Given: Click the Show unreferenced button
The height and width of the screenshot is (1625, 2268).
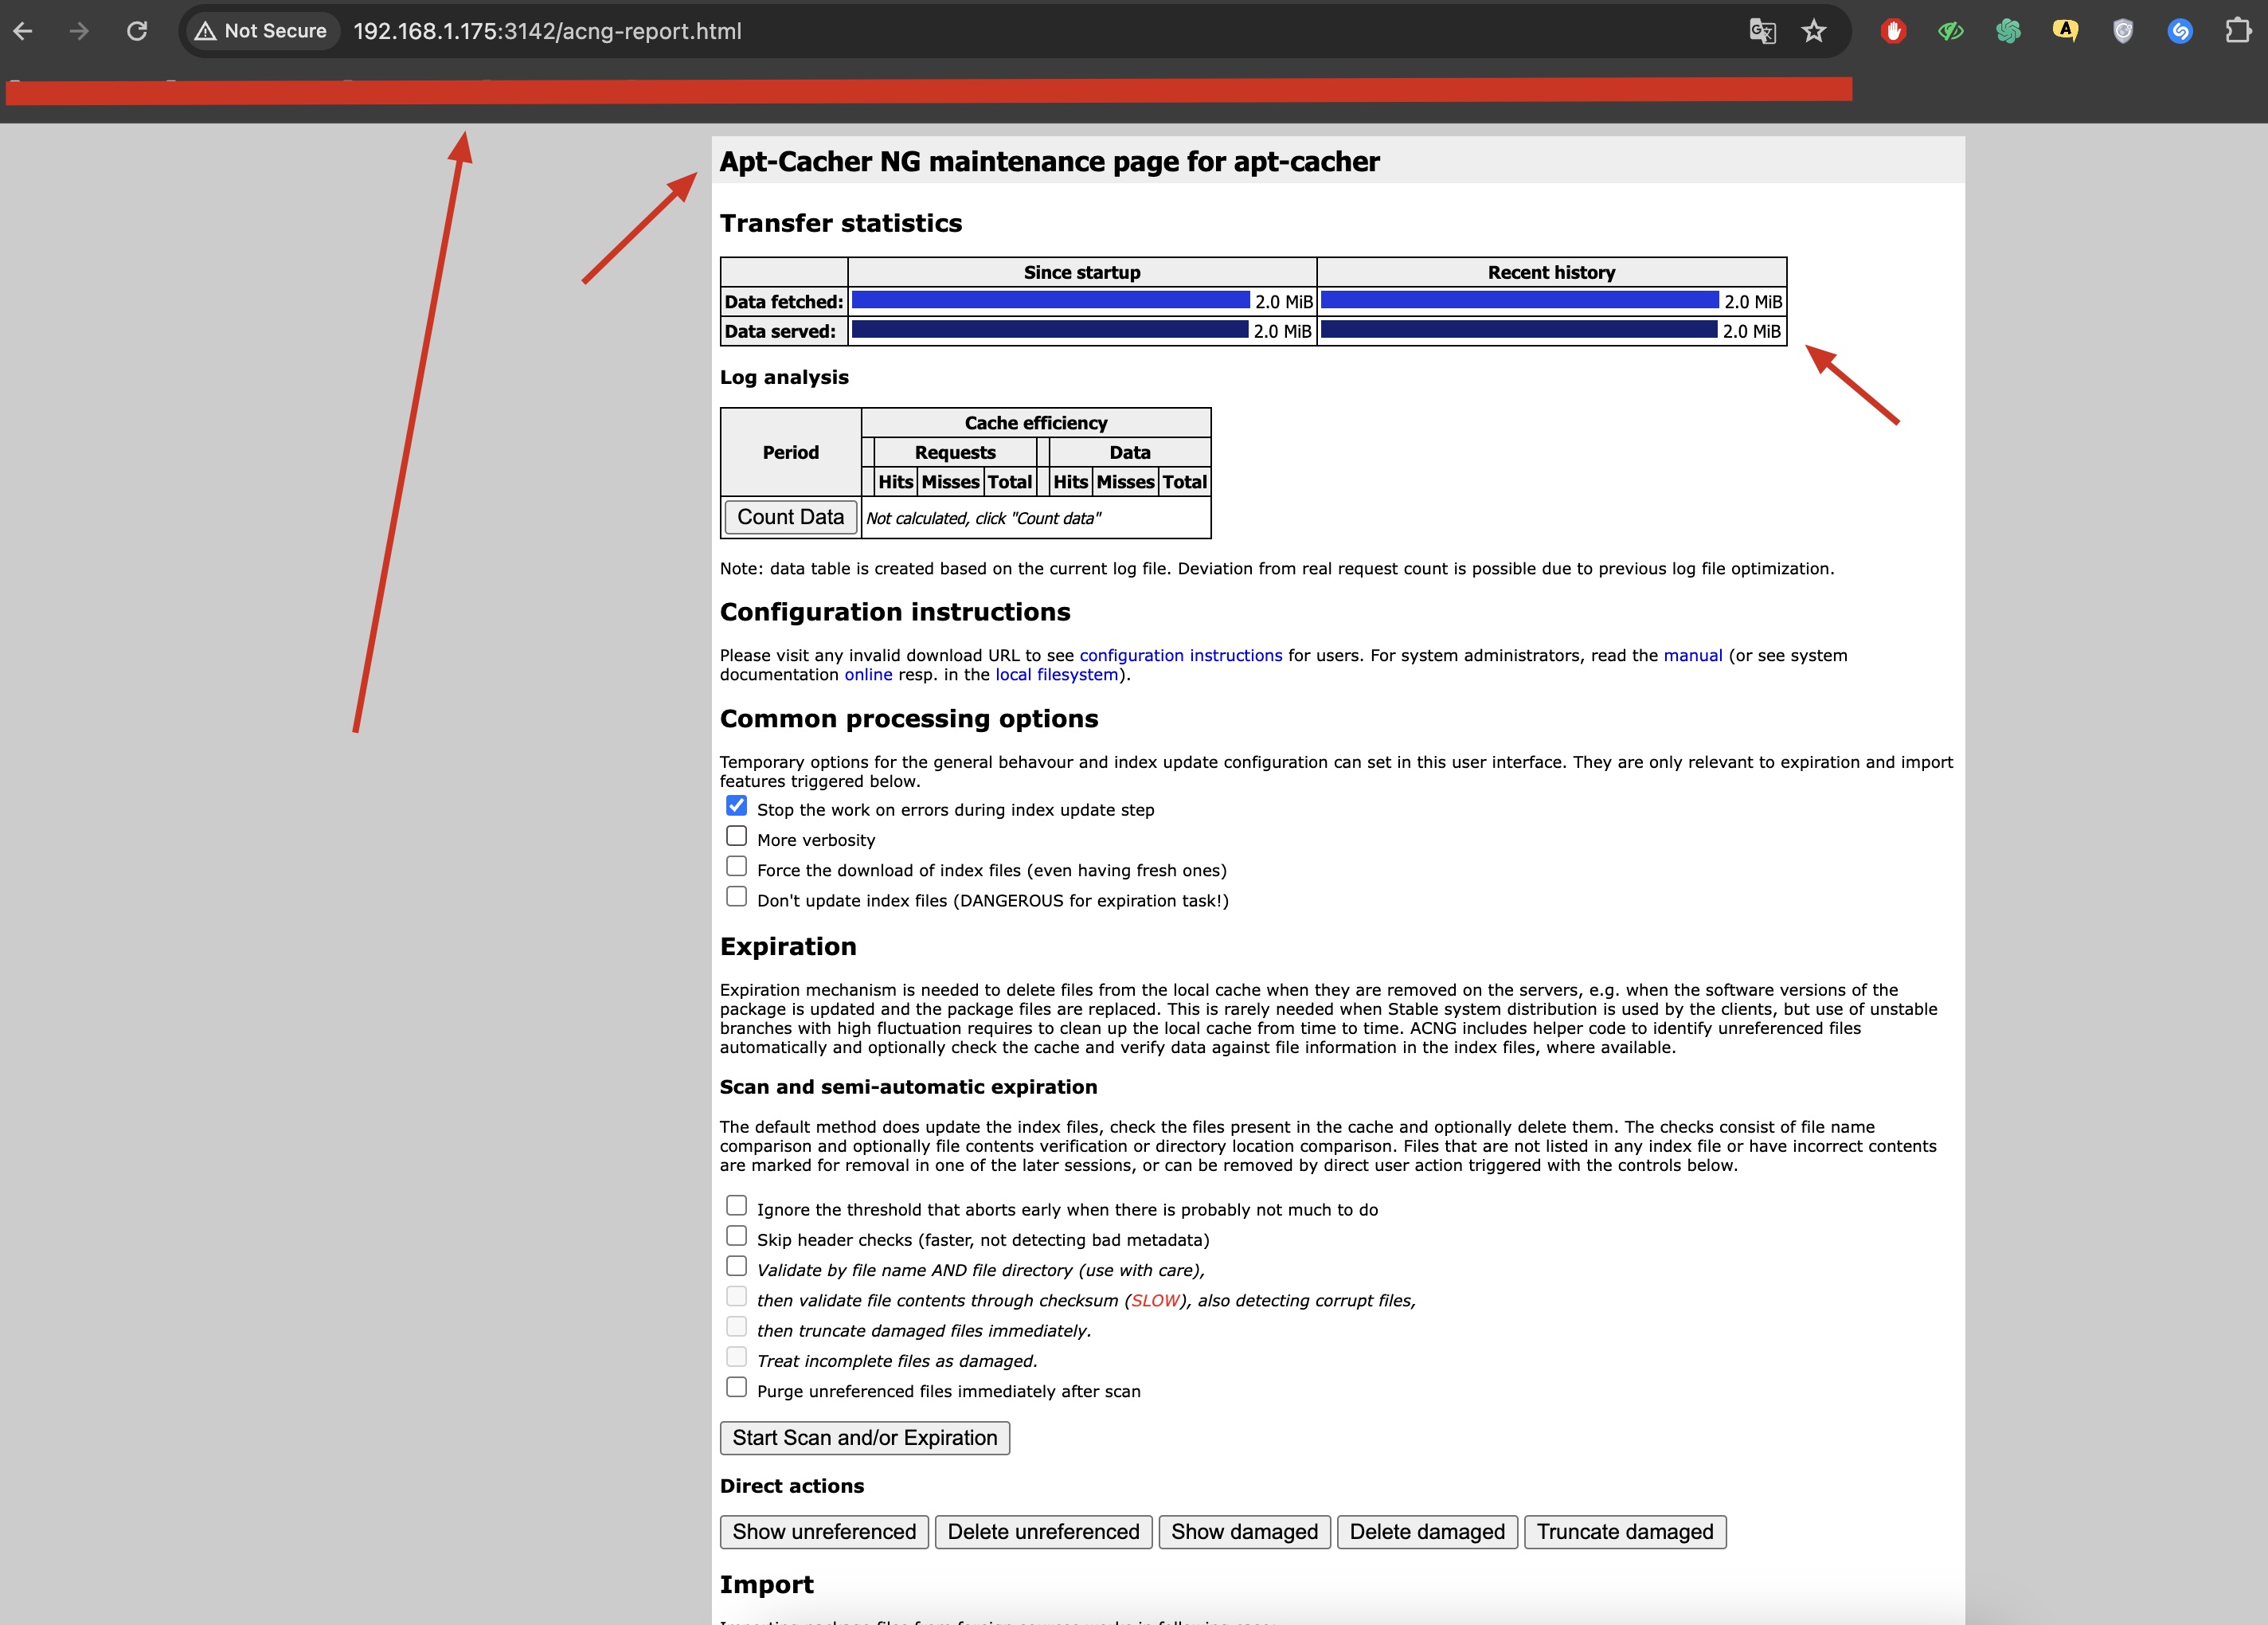Looking at the screenshot, I should (824, 1532).
